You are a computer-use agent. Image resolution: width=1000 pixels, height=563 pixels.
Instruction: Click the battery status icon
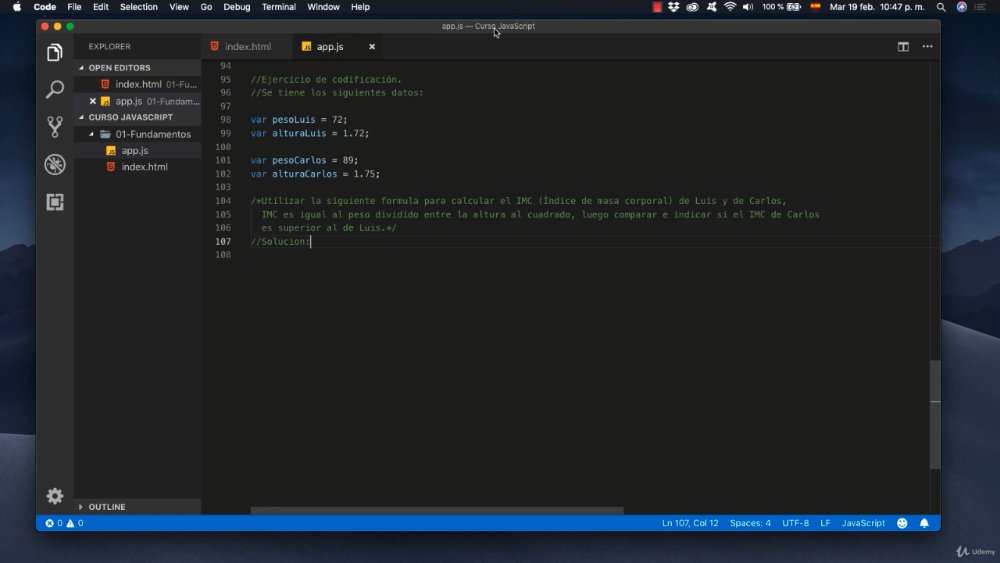coord(794,7)
